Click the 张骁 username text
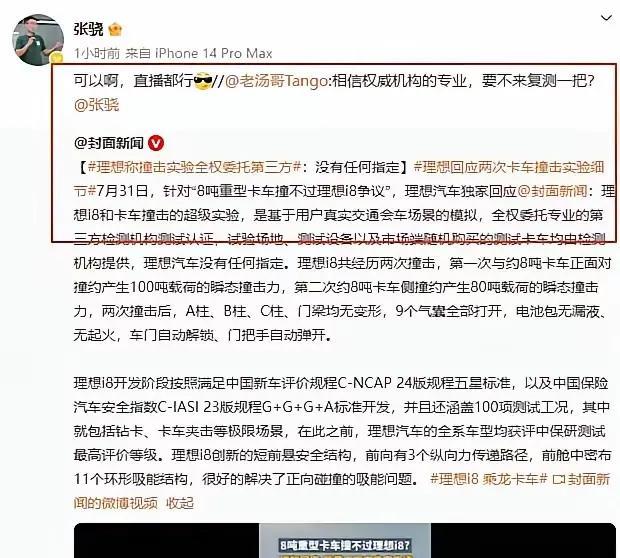 pyautogui.click(x=89, y=30)
